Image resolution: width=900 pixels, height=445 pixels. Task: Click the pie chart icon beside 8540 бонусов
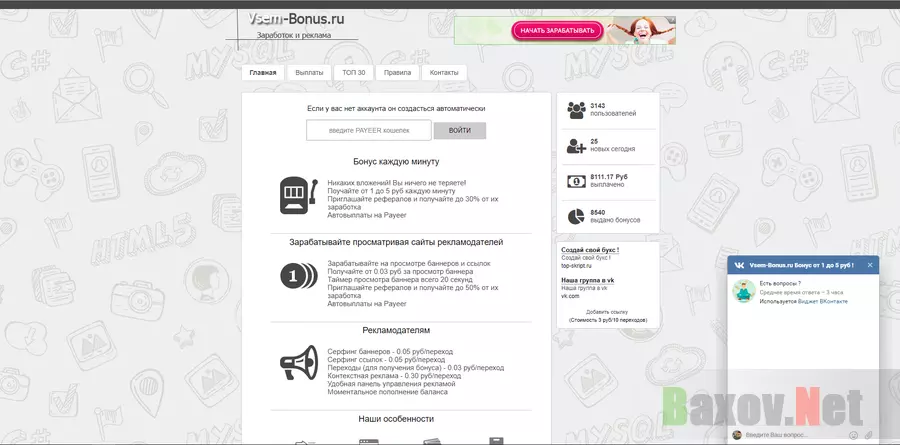tap(576, 216)
